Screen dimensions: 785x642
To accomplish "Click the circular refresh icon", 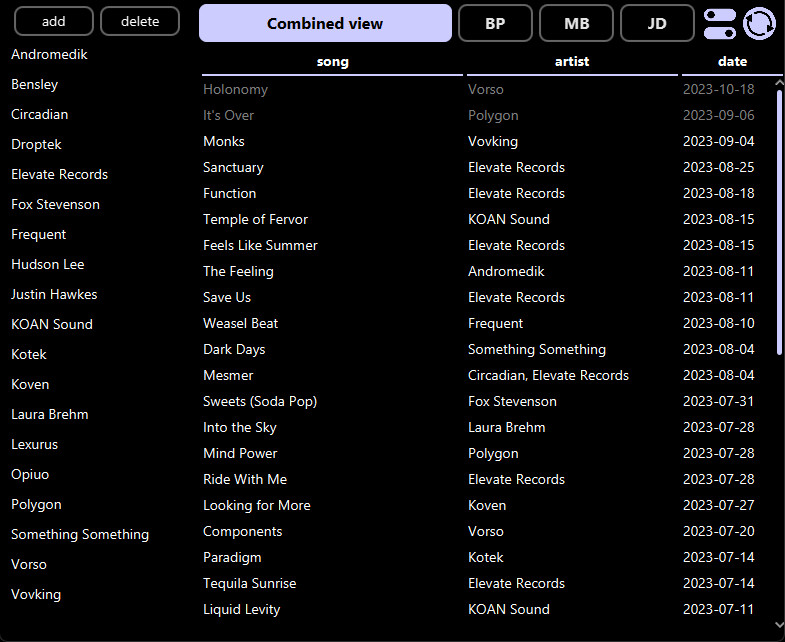I will pos(759,24).
